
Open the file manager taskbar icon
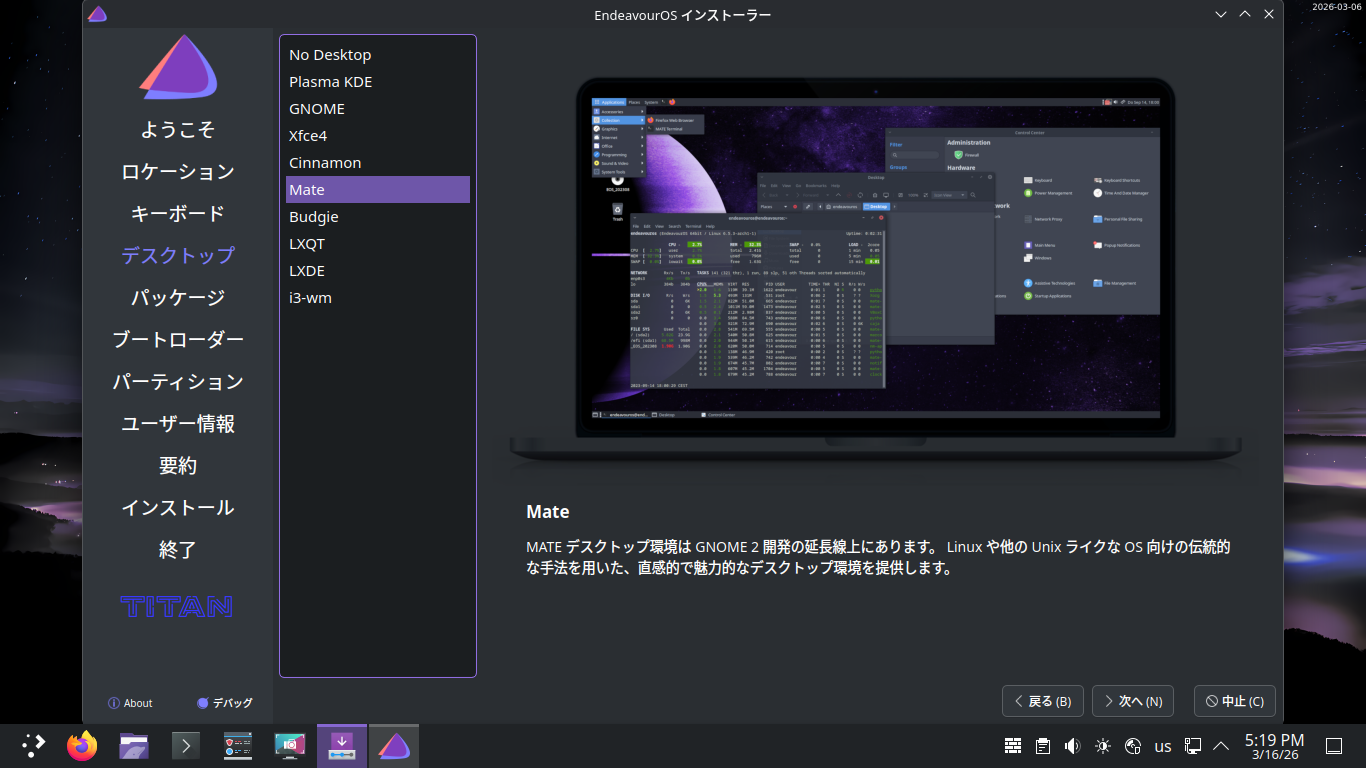(134, 746)
